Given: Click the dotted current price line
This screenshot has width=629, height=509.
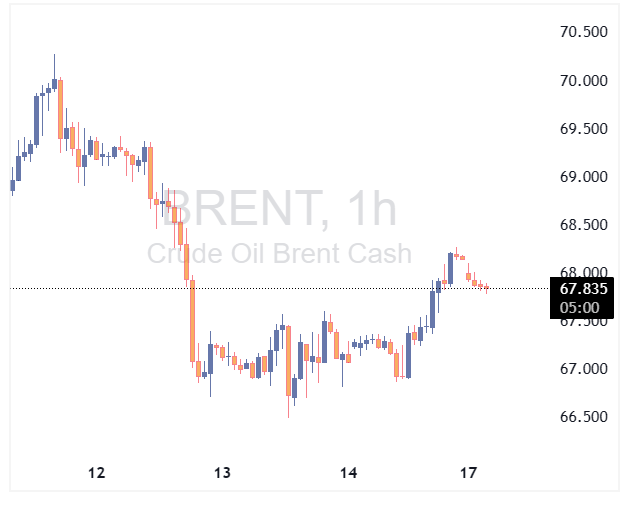Looking at the screenshot, I should click(x=300, y=289).
